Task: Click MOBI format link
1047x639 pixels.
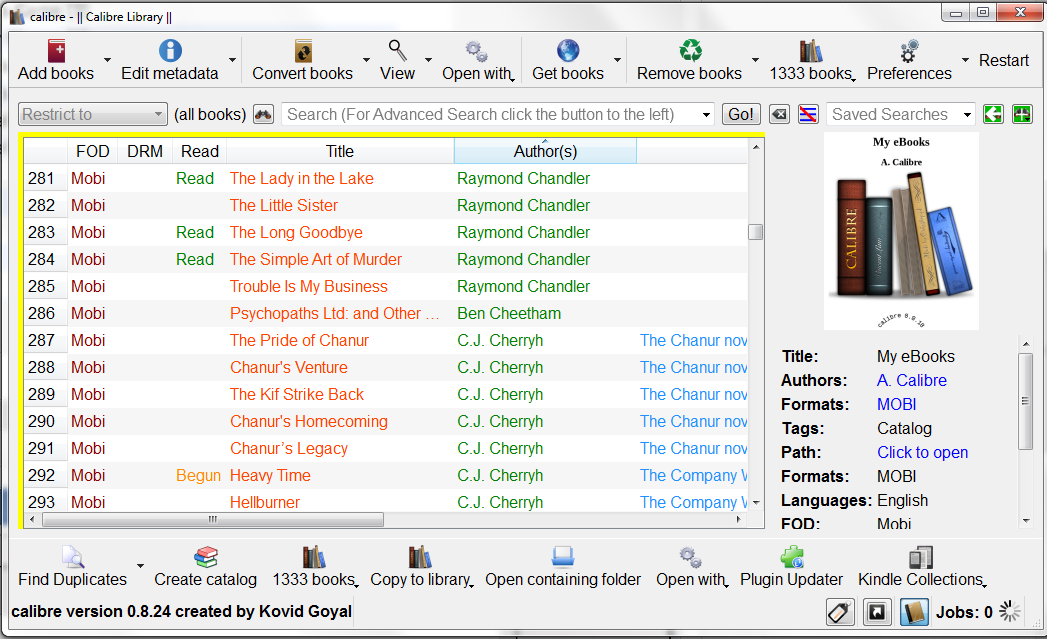Action: (897, 404)
